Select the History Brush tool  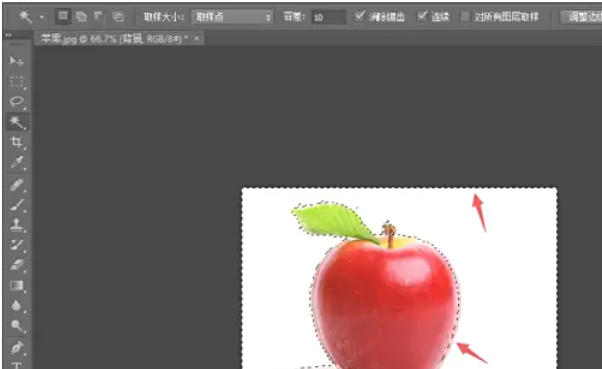click(x=17, y=245)
